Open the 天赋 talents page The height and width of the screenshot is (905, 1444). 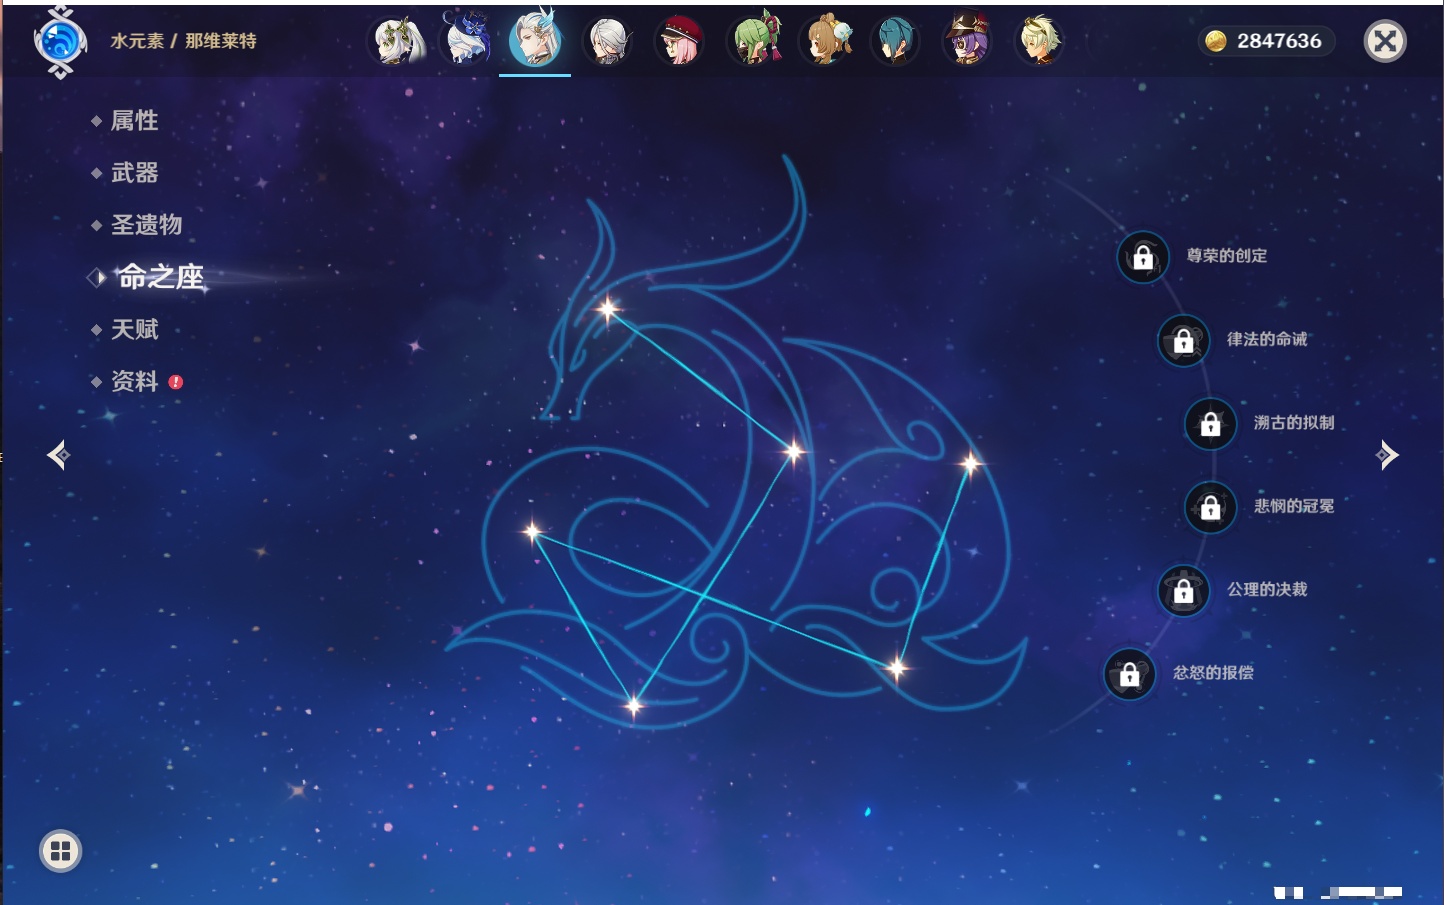[x=134, y=329]
